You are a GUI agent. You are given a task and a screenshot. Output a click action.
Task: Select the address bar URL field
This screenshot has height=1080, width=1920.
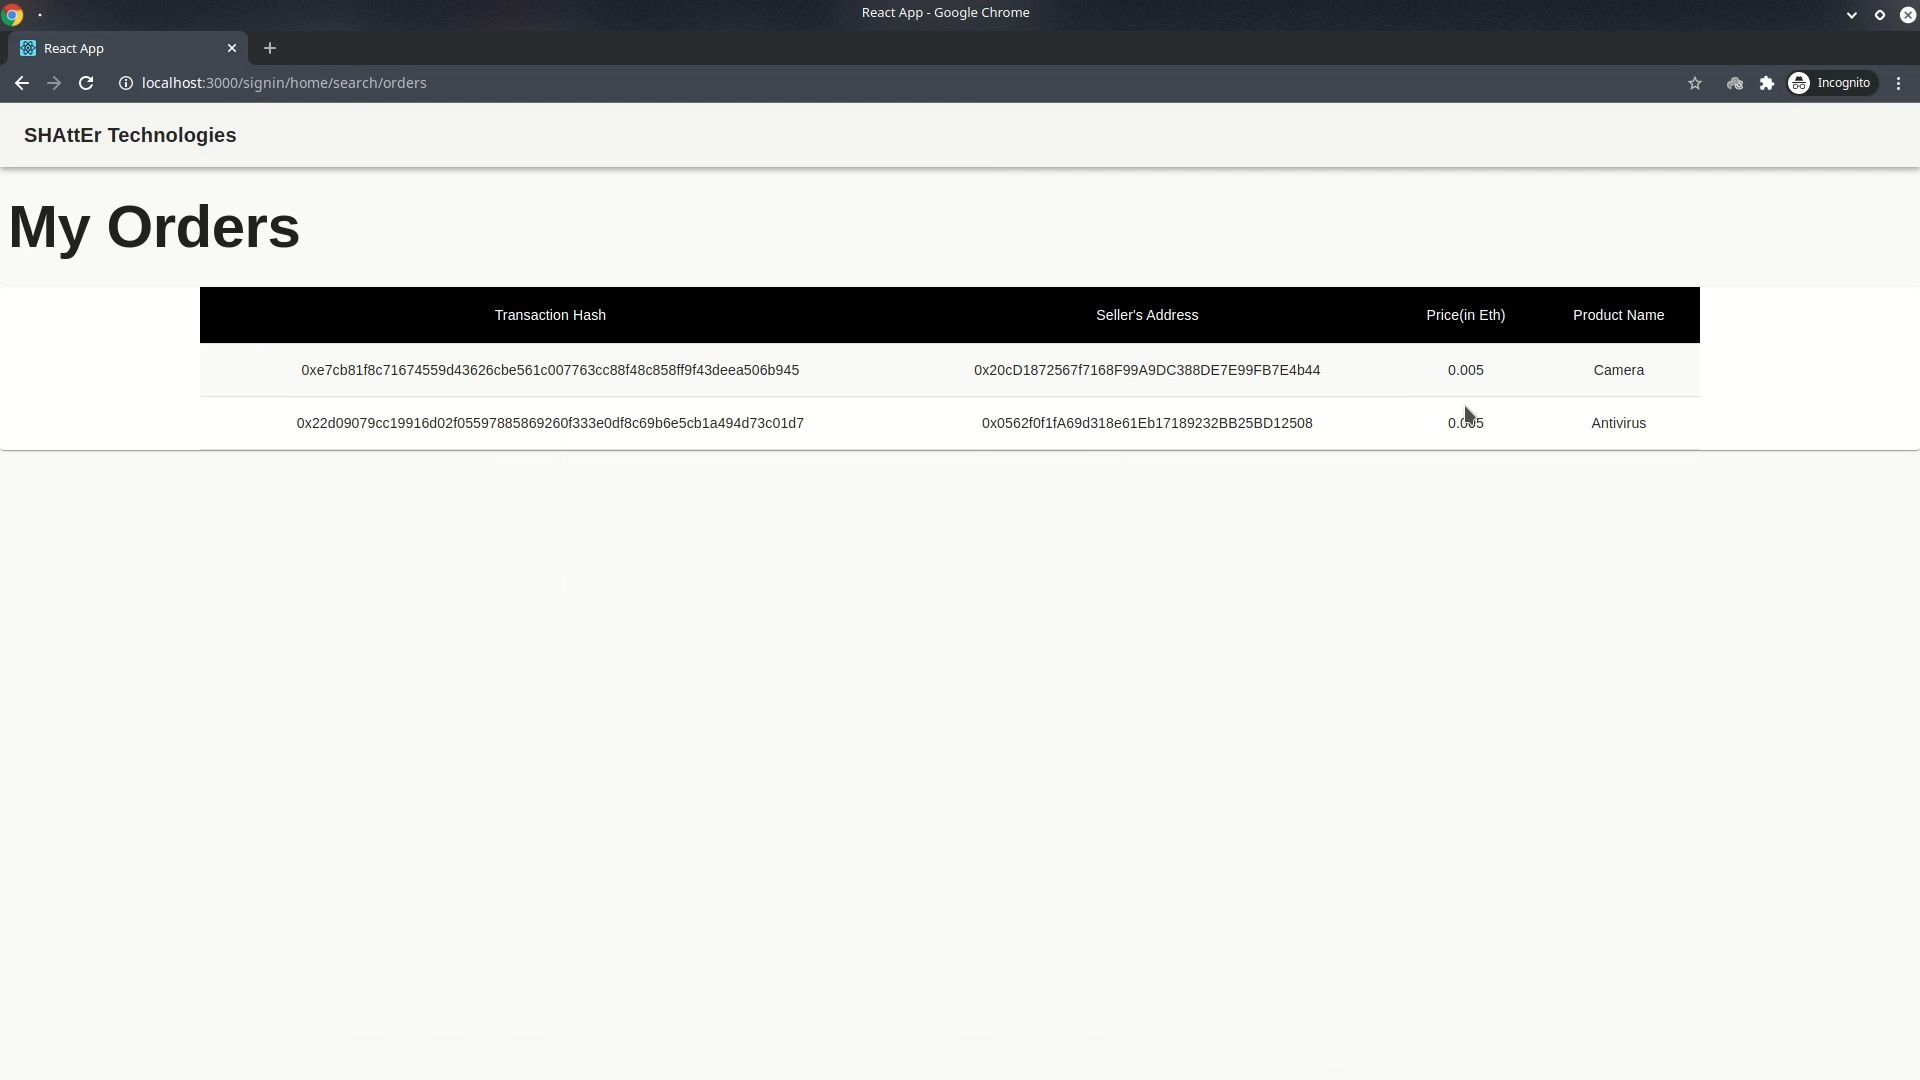pos(284,82)
